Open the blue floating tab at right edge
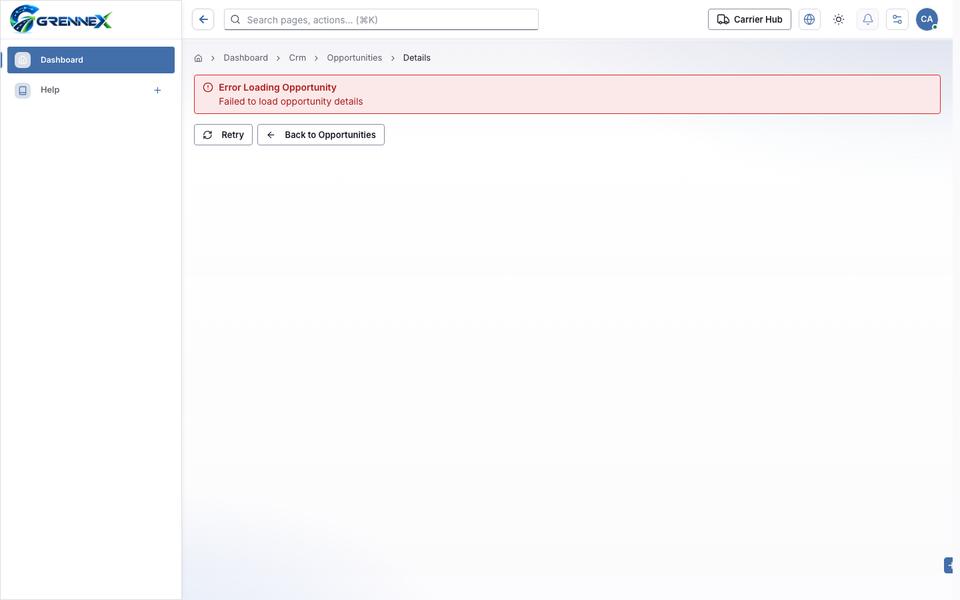Viewport: 960px width, 600px height. tap(948, 565)
